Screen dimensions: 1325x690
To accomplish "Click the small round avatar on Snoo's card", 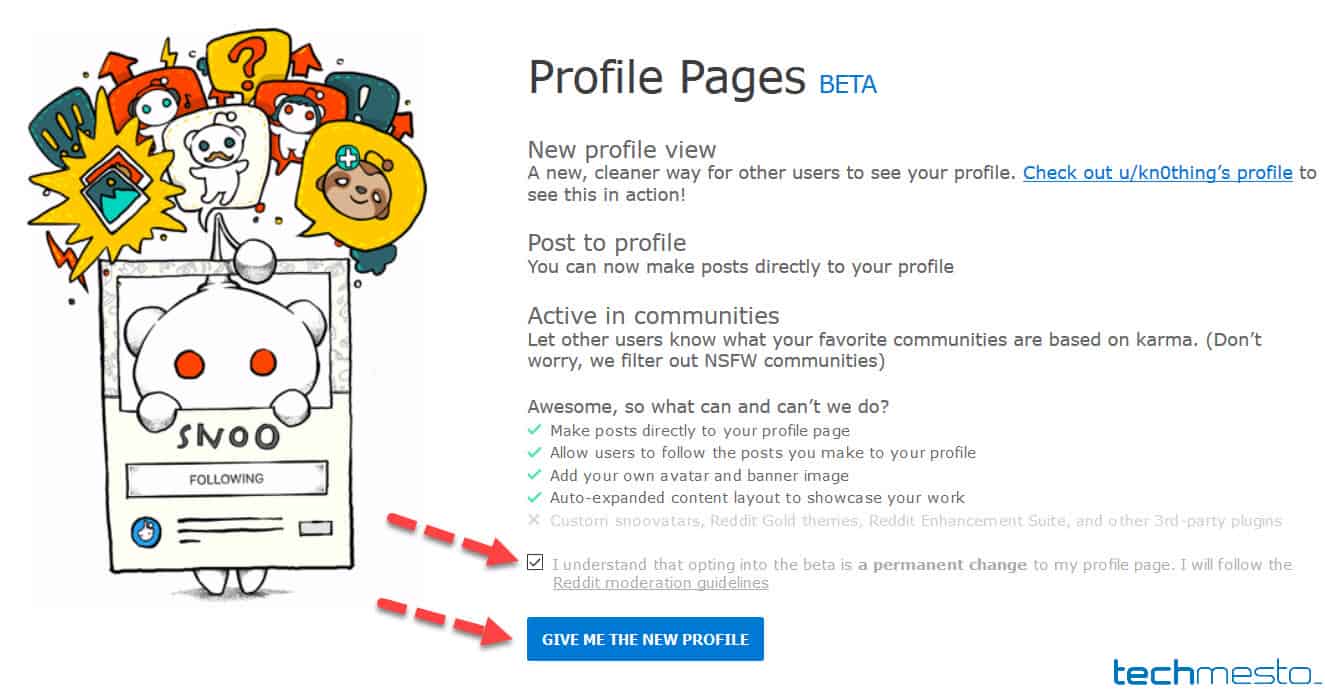I will pos(148,531).
